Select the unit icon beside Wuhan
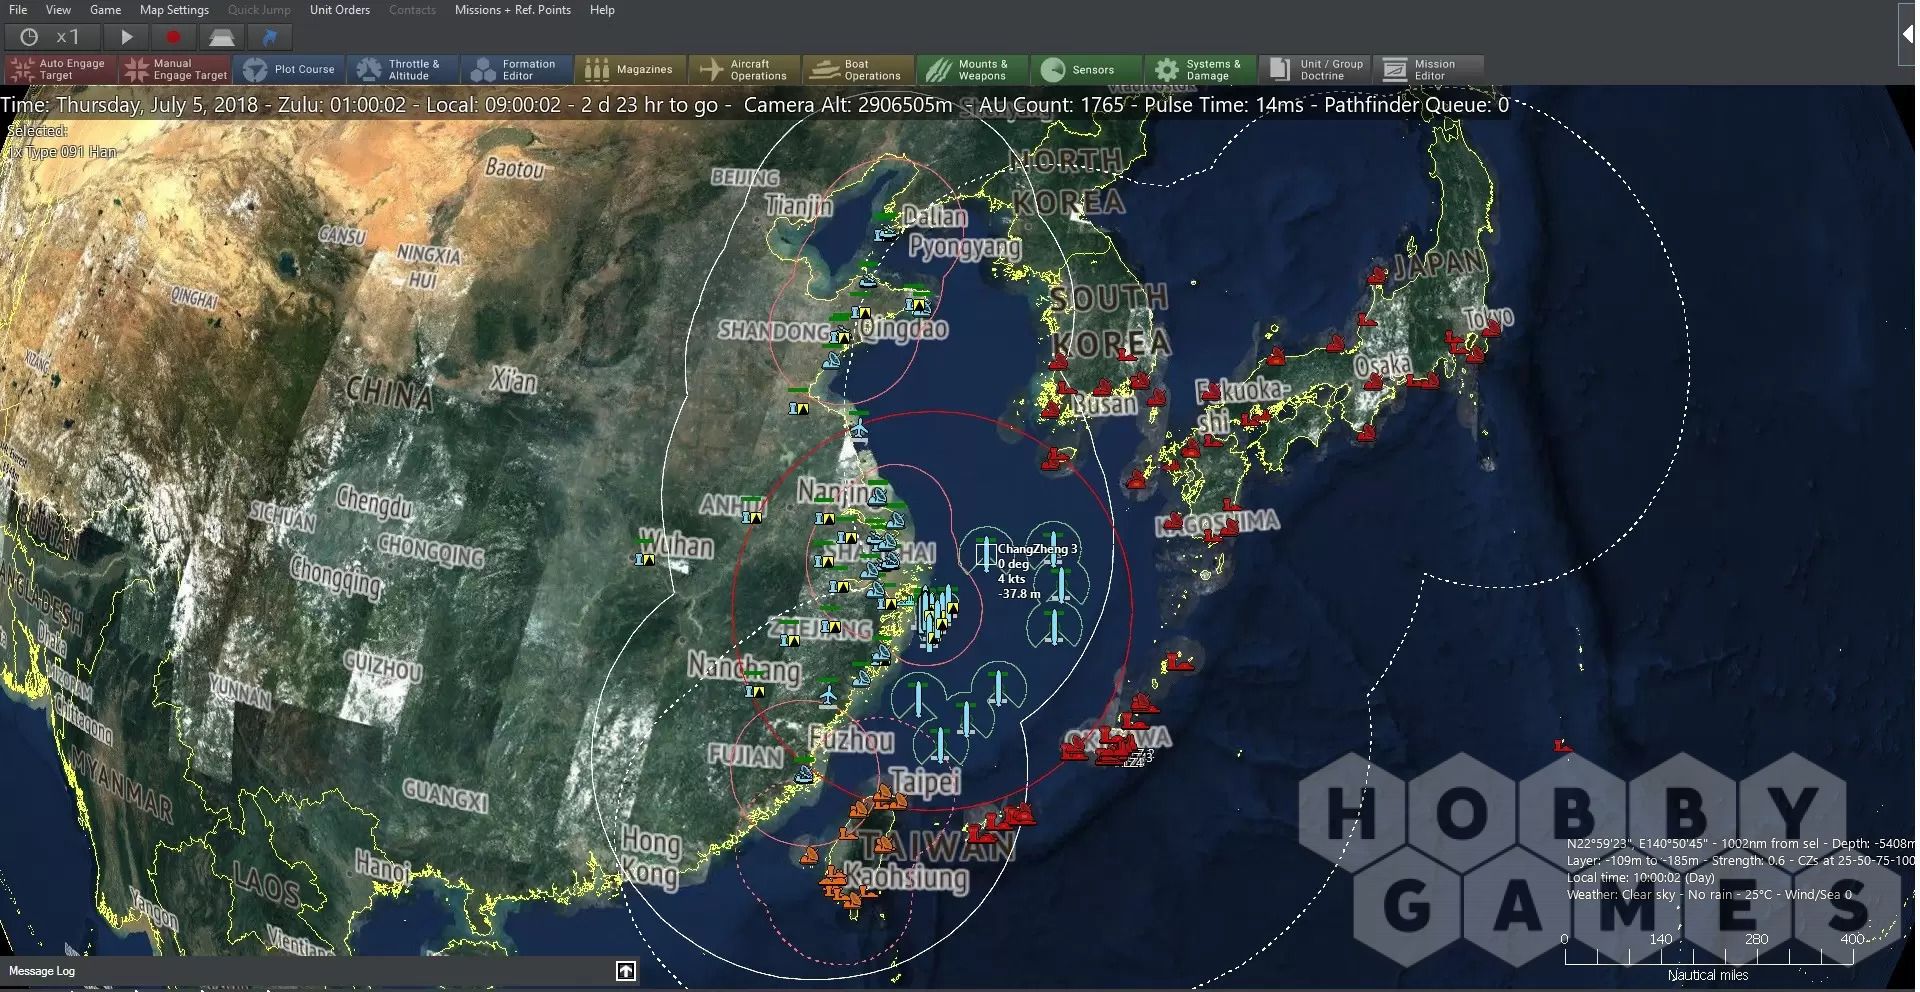The width and height of the screenshot is (1920, 992). click(x=645, y=559)
